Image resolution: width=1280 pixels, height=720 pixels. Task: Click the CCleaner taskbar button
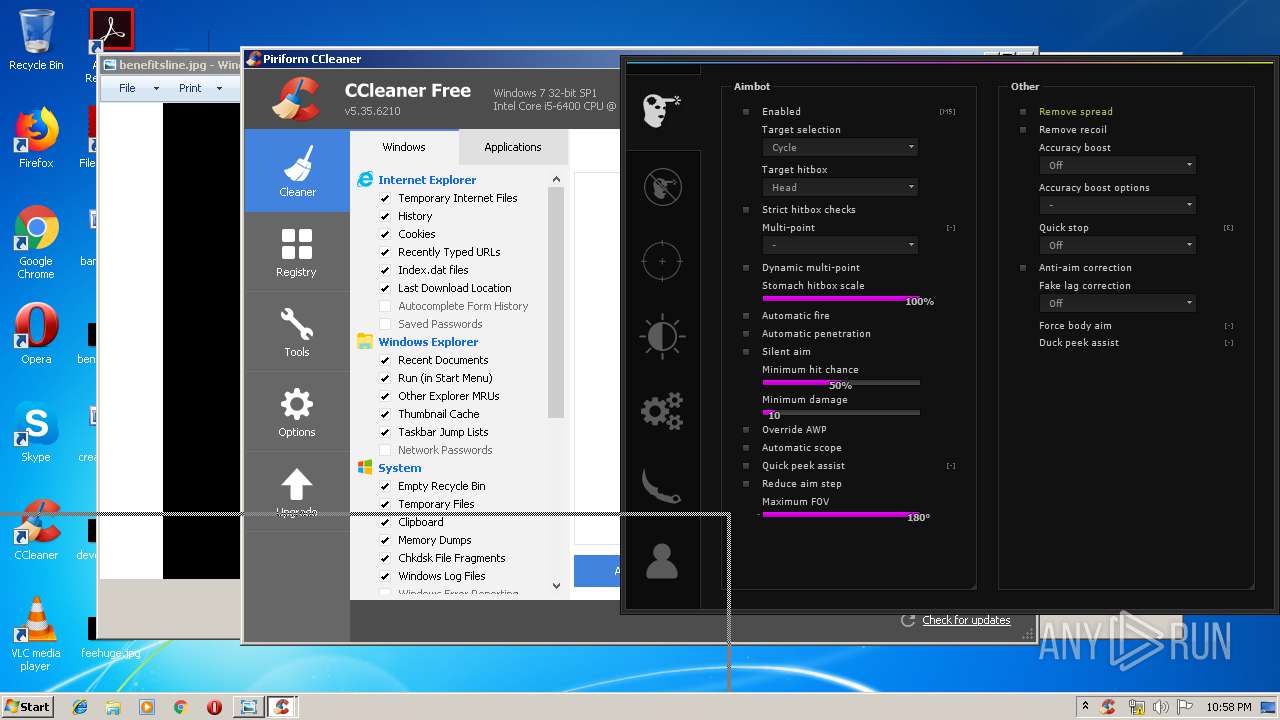click(282, 707)
